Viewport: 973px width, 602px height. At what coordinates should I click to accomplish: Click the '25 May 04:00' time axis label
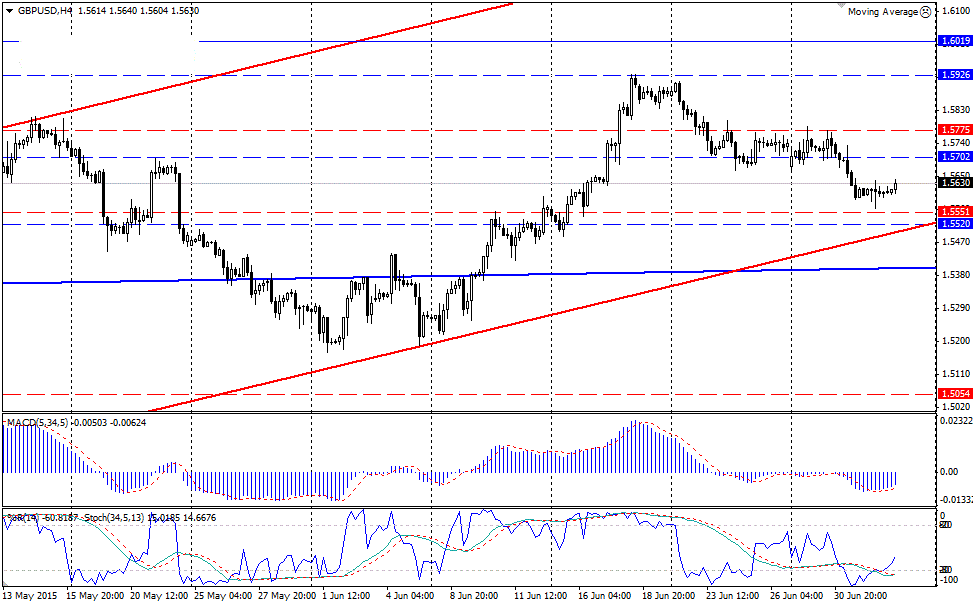pos(222,596)
